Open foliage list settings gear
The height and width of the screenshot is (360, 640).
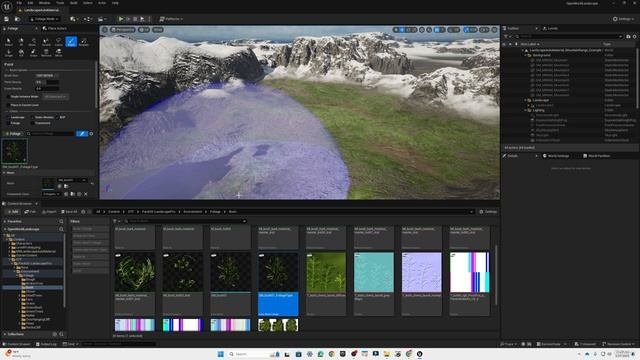click(x=91, y=133)
